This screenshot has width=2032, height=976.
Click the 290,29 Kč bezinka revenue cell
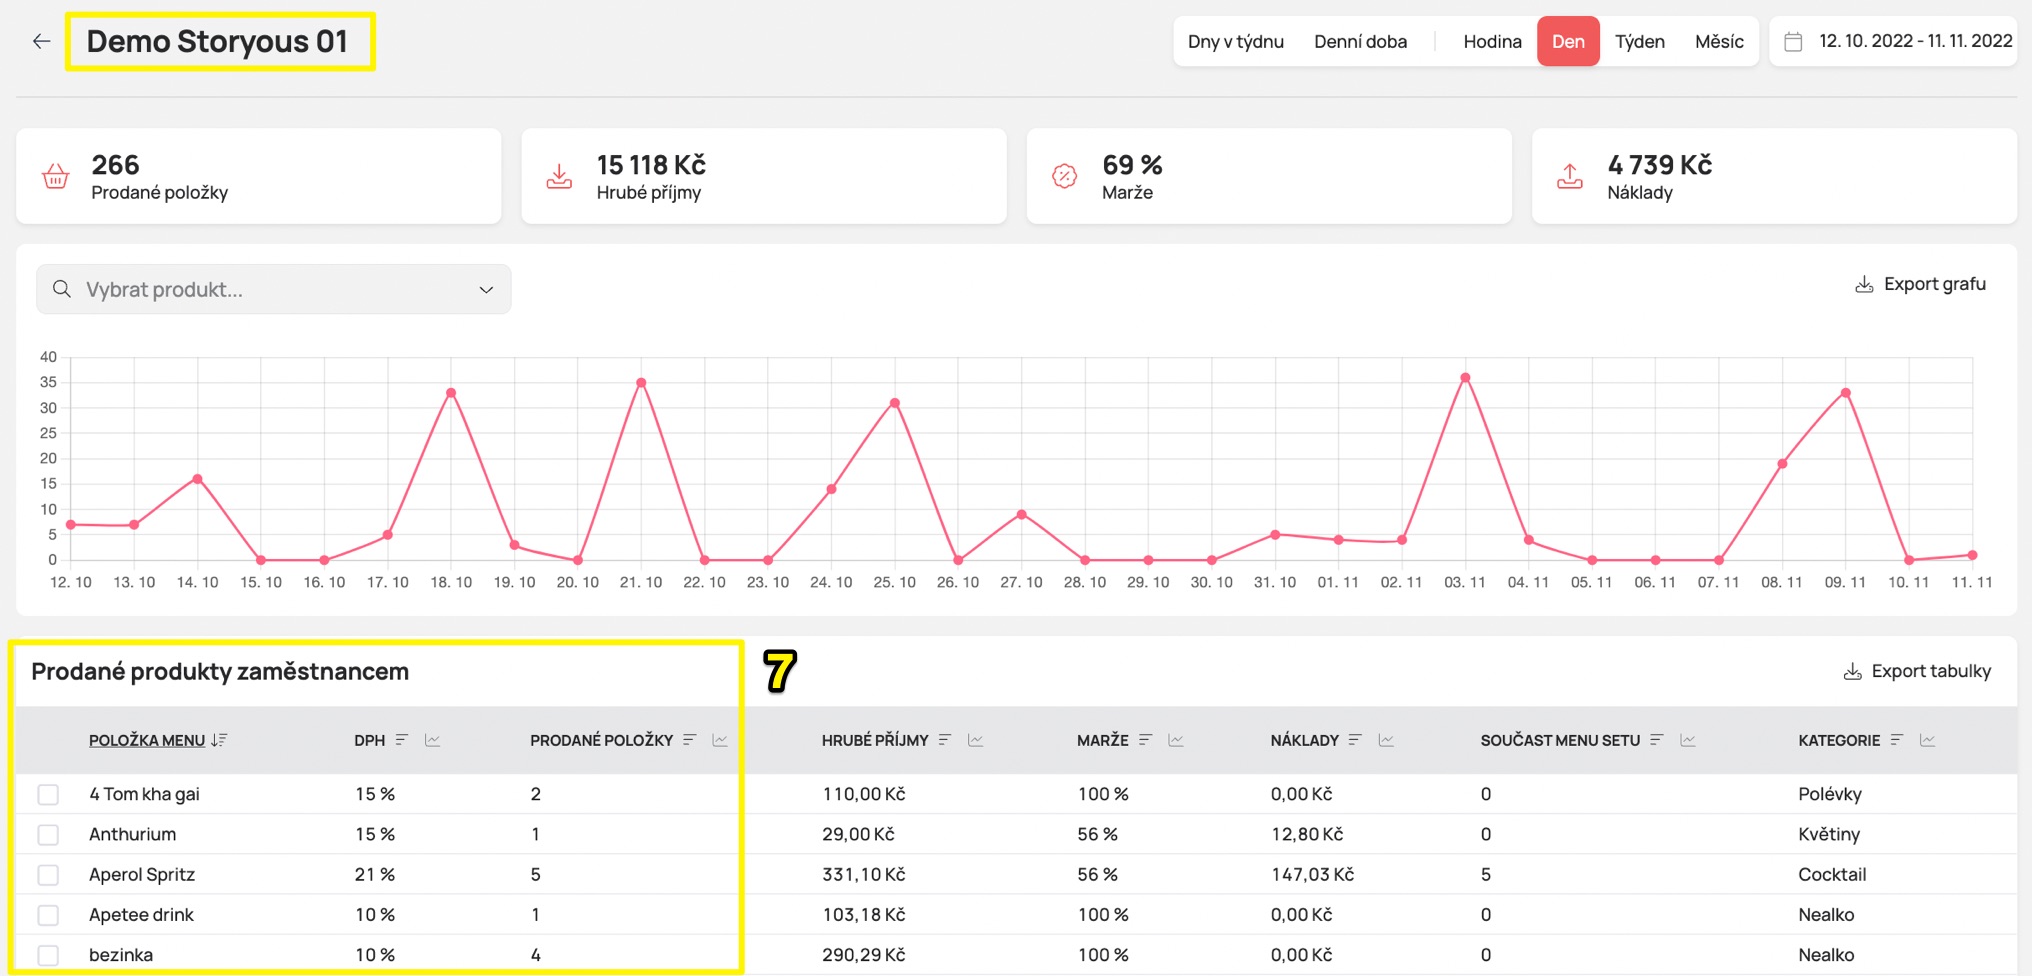coord(864,955)
